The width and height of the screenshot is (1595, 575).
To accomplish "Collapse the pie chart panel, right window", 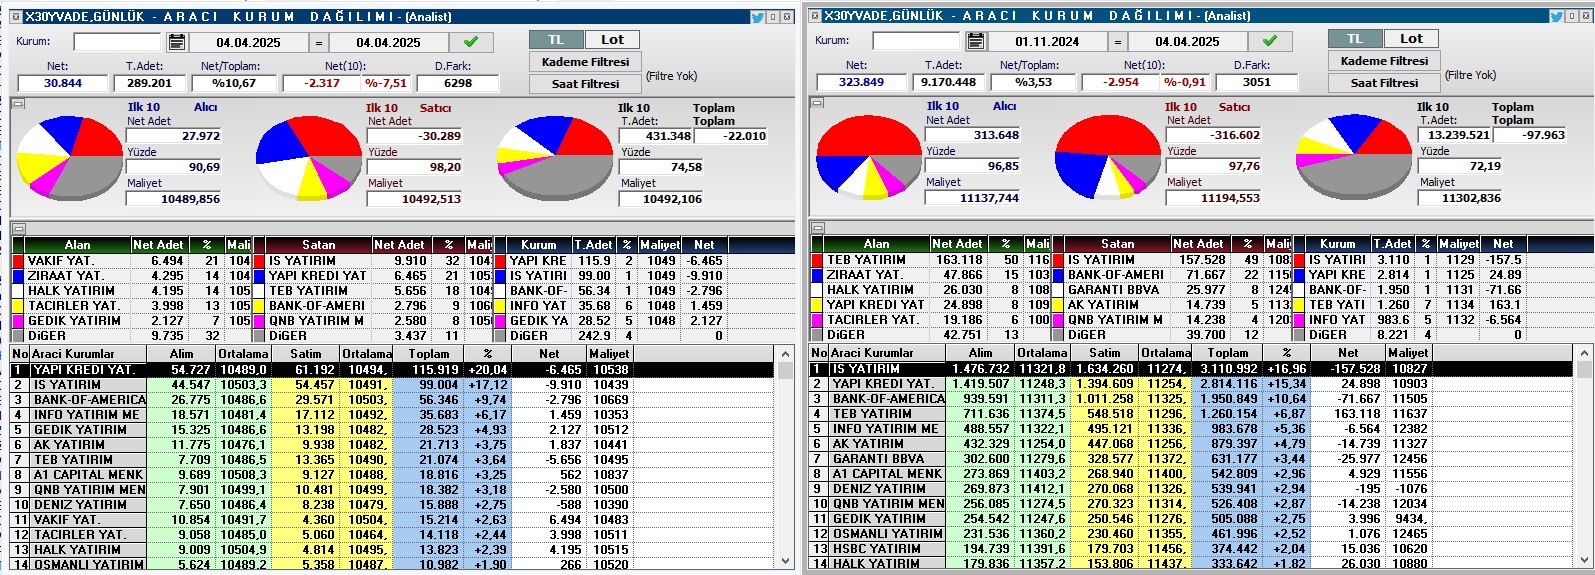I will pos(816,102).
